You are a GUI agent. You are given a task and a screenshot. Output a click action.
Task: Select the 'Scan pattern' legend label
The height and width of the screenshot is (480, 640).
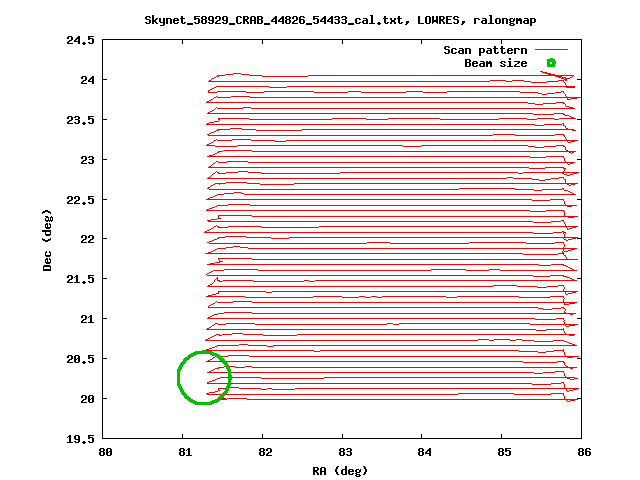[x=485, y=49]
